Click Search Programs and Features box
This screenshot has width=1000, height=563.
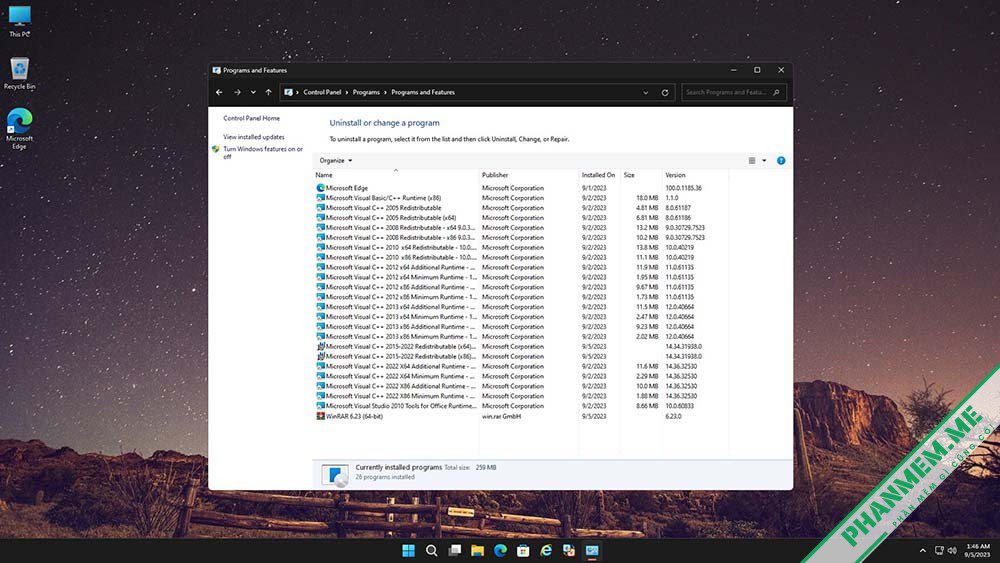(733, 92)
